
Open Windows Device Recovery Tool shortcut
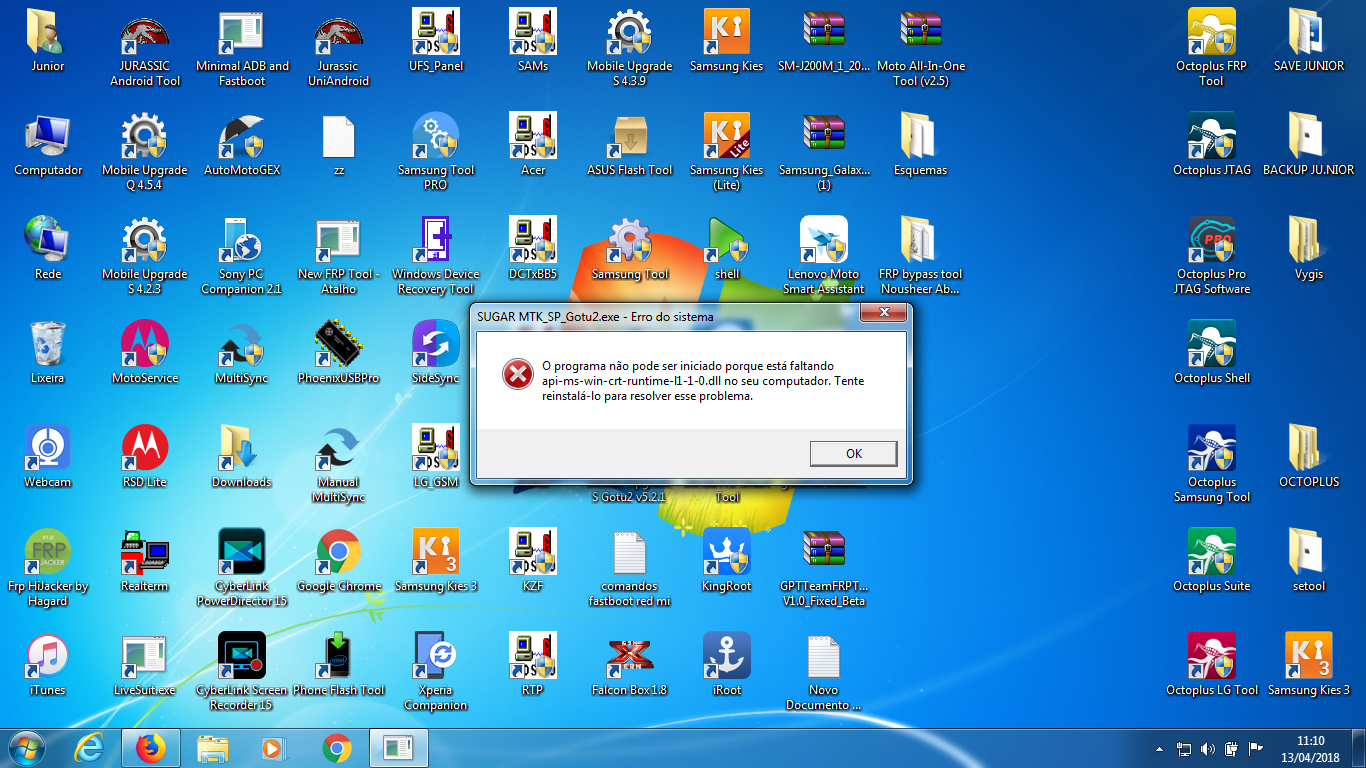(436, 256)
